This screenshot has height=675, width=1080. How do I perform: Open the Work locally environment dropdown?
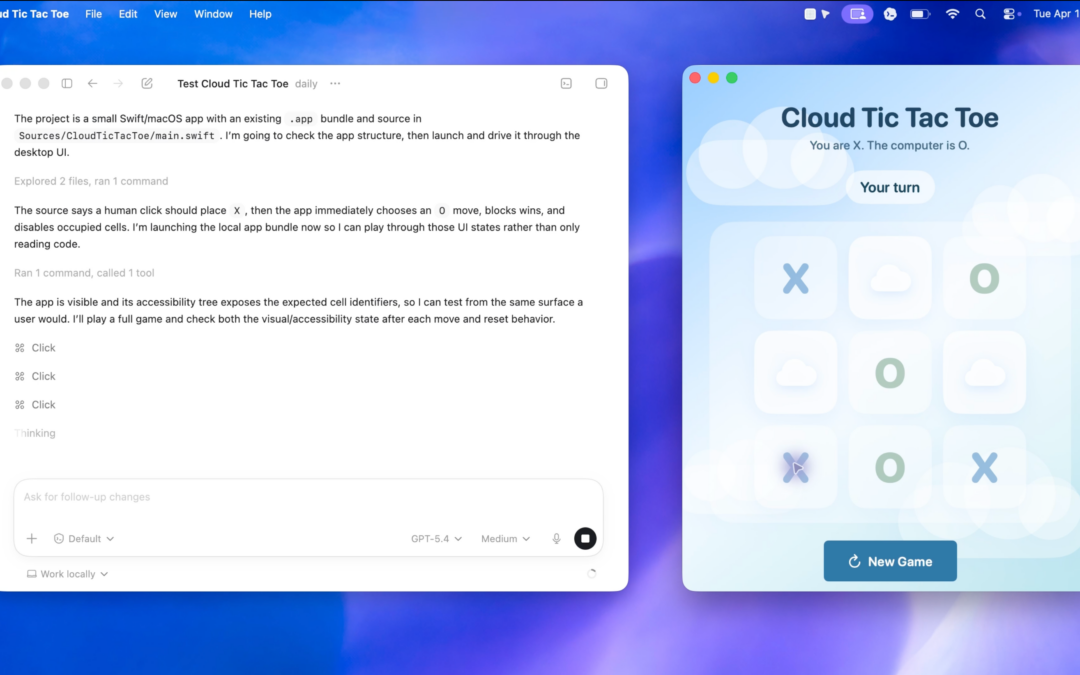66,573
